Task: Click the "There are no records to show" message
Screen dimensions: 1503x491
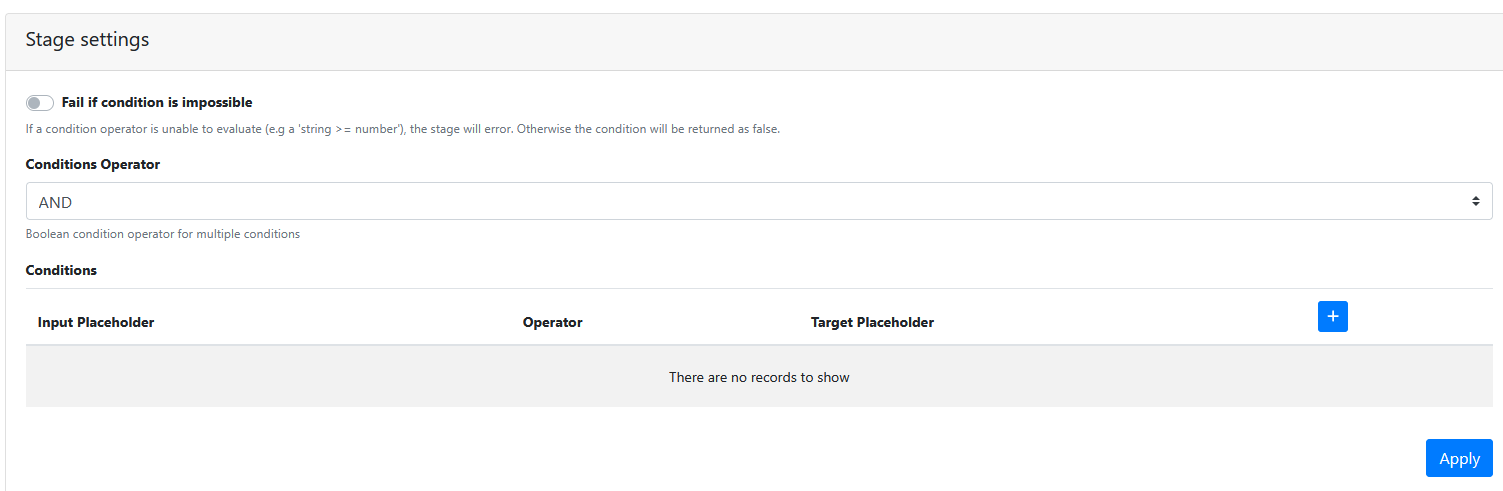Action: (x=759, y=378)
